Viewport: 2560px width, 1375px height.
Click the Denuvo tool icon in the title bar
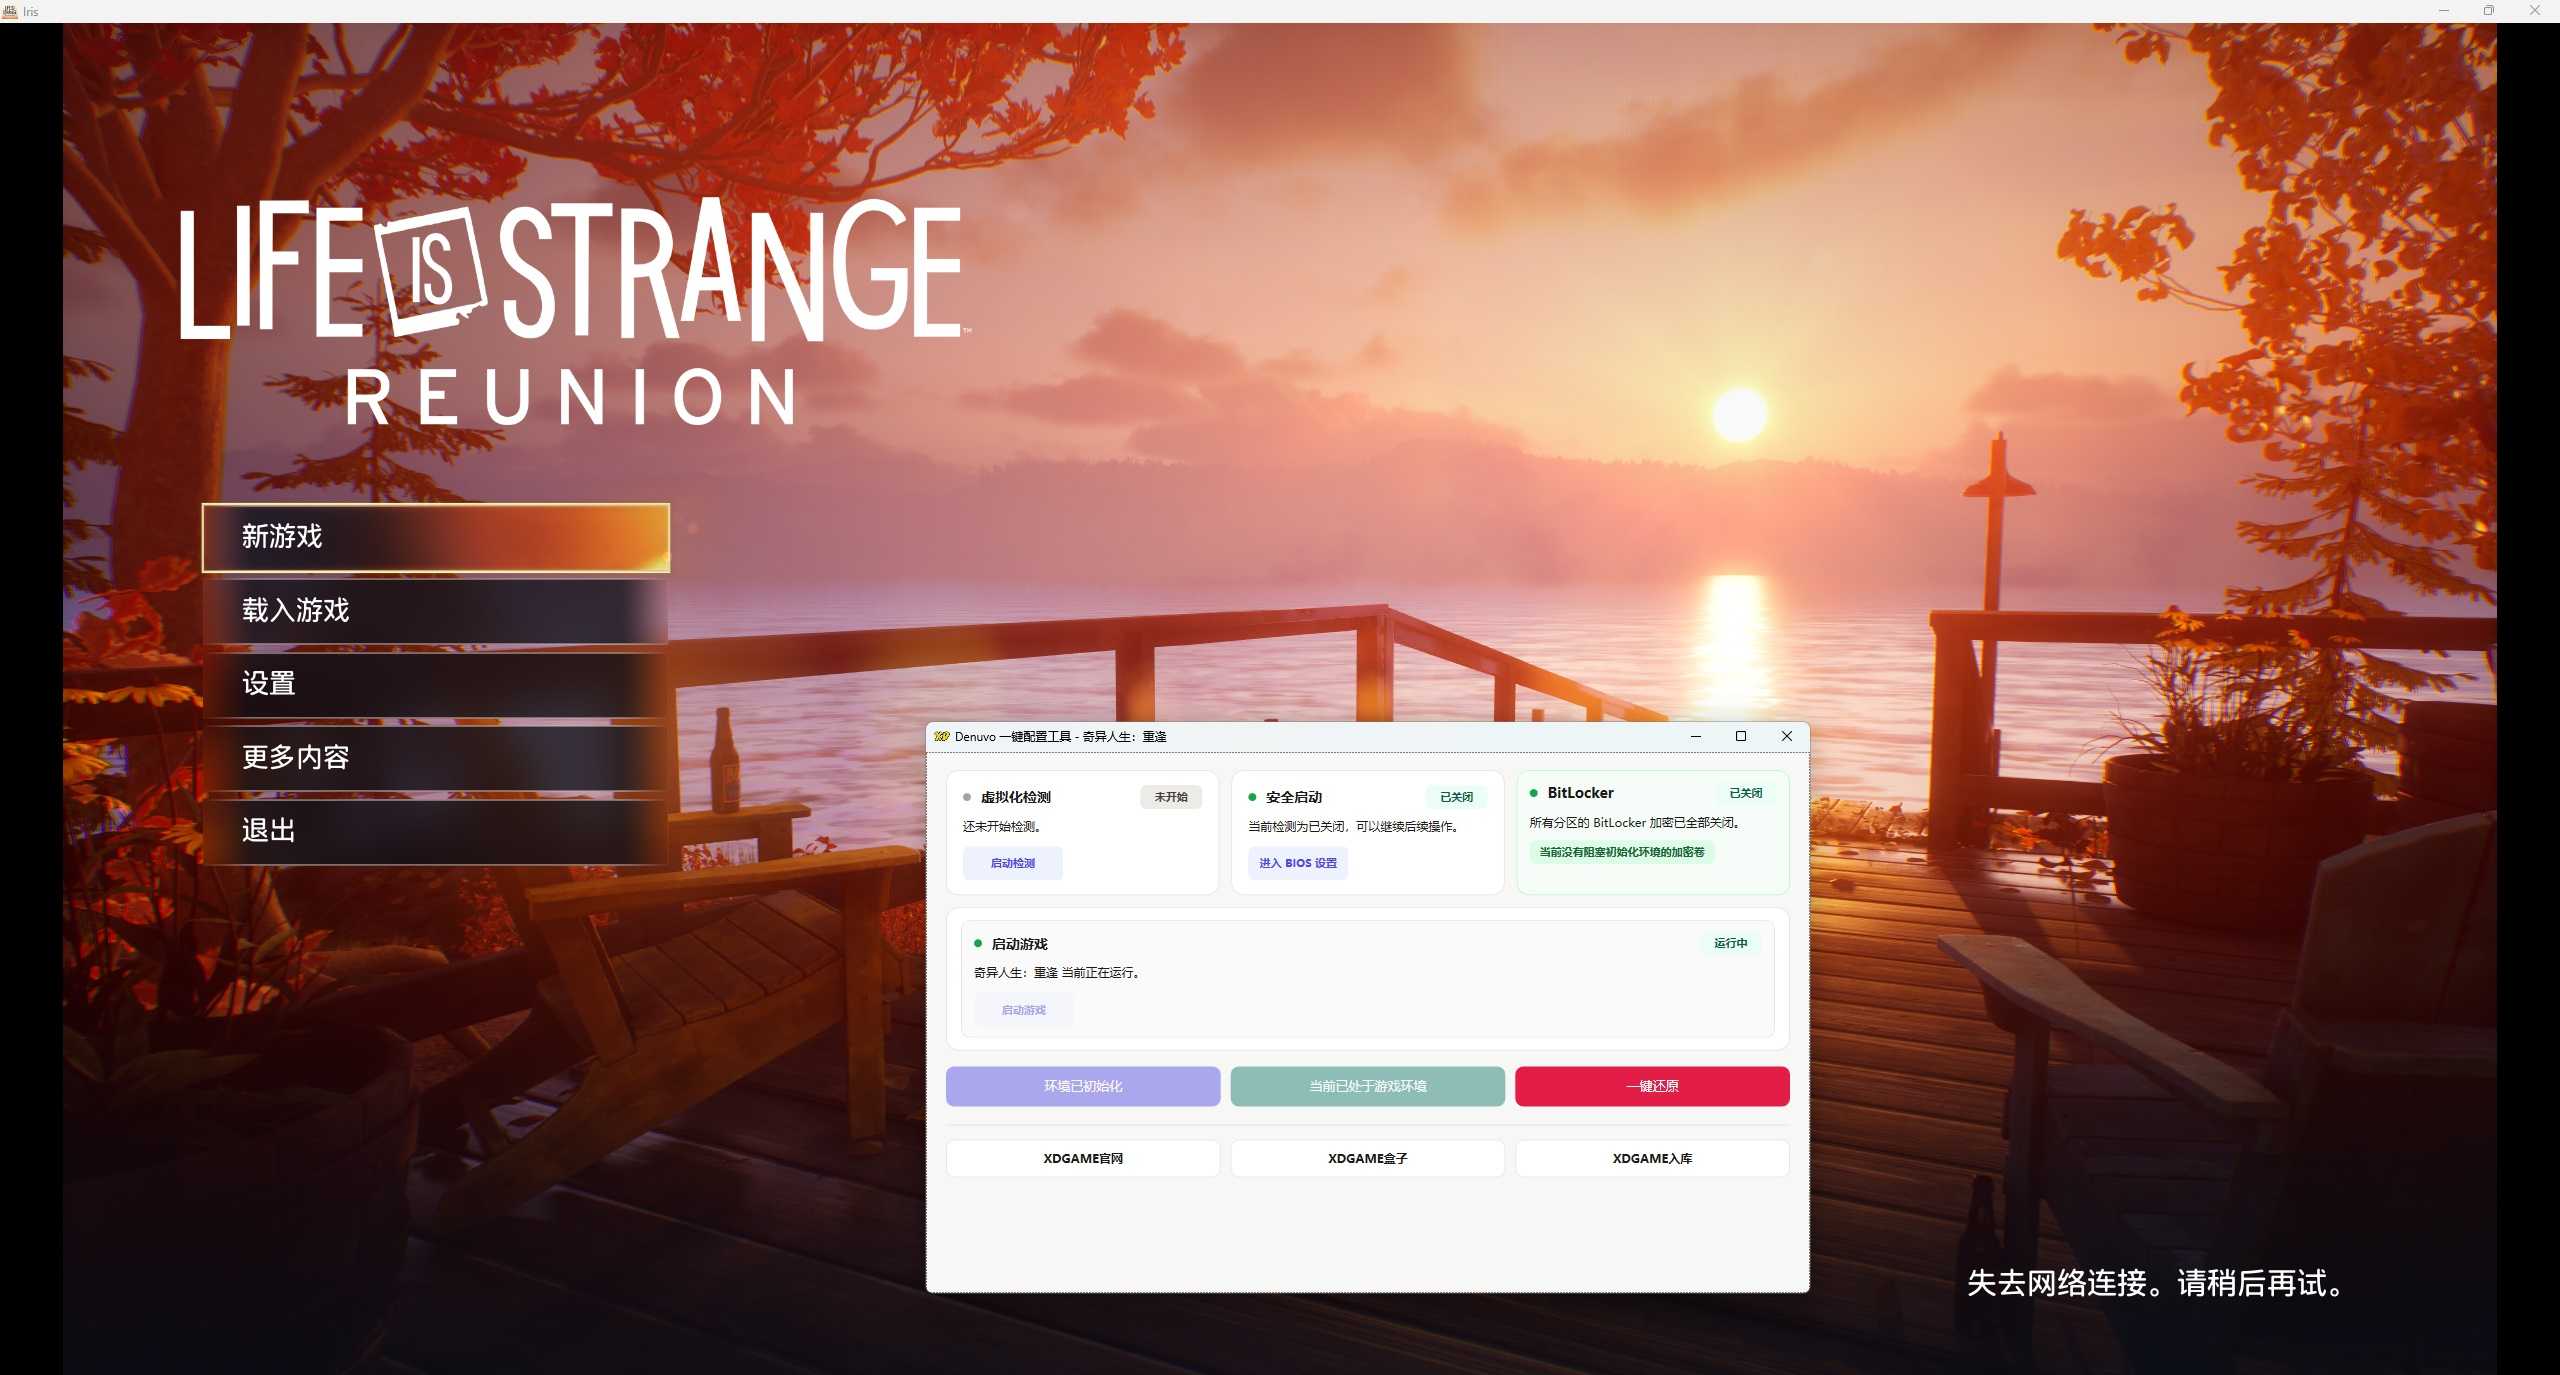point(941,736)
